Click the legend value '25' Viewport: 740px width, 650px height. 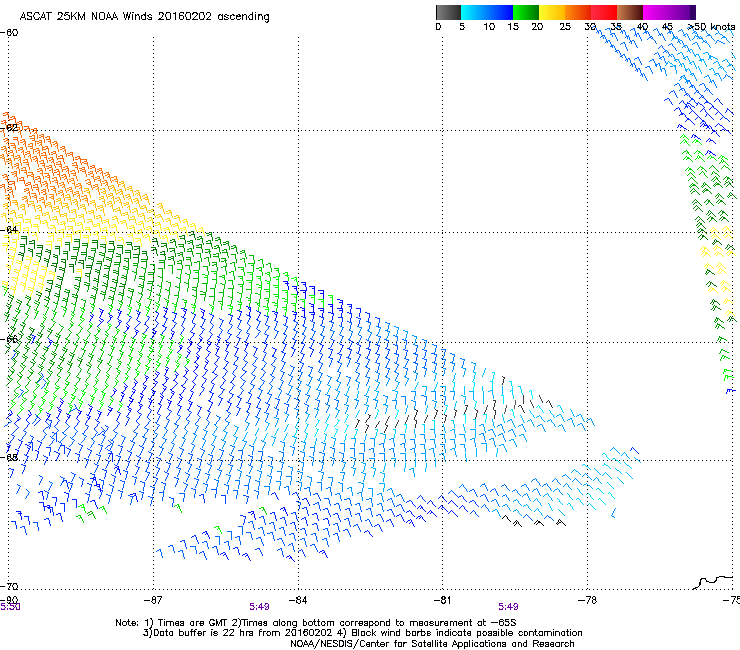[x=565, y=27]
